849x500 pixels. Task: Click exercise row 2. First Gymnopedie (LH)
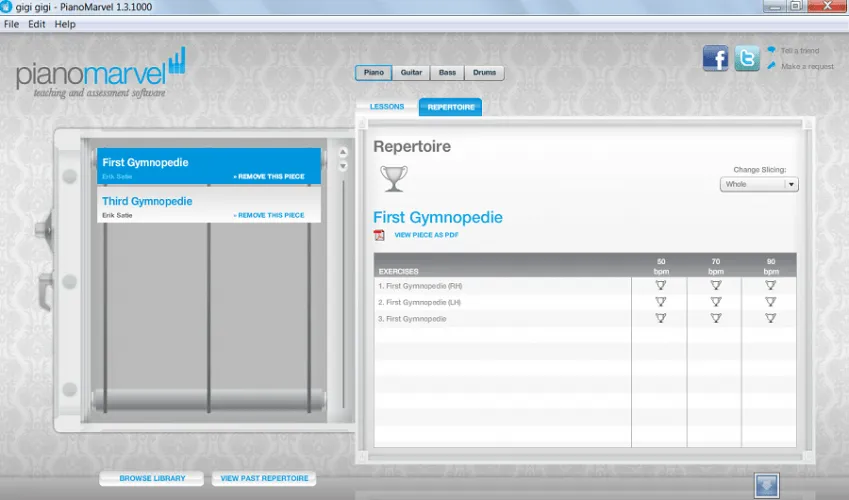(x=502, y=302)
